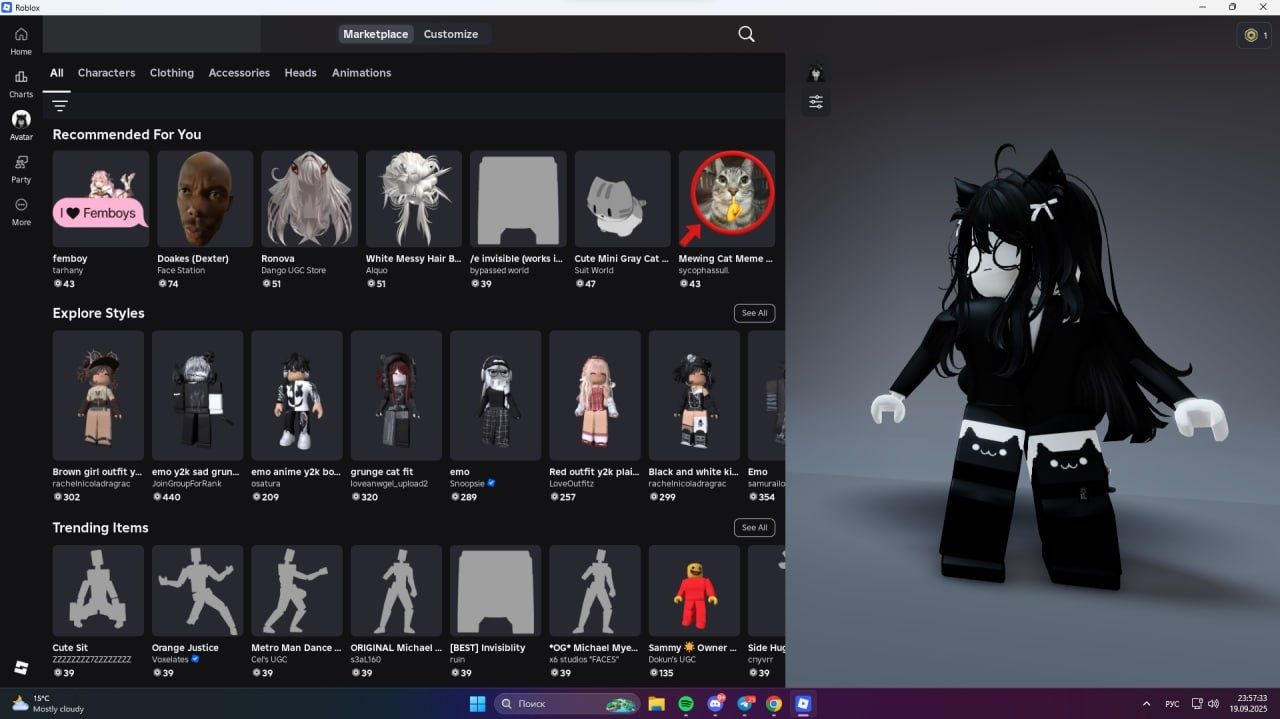The image size is (1280, 719).
Task: Open the ORIGINAL Michael animation item
Action: tap(396, 590)
